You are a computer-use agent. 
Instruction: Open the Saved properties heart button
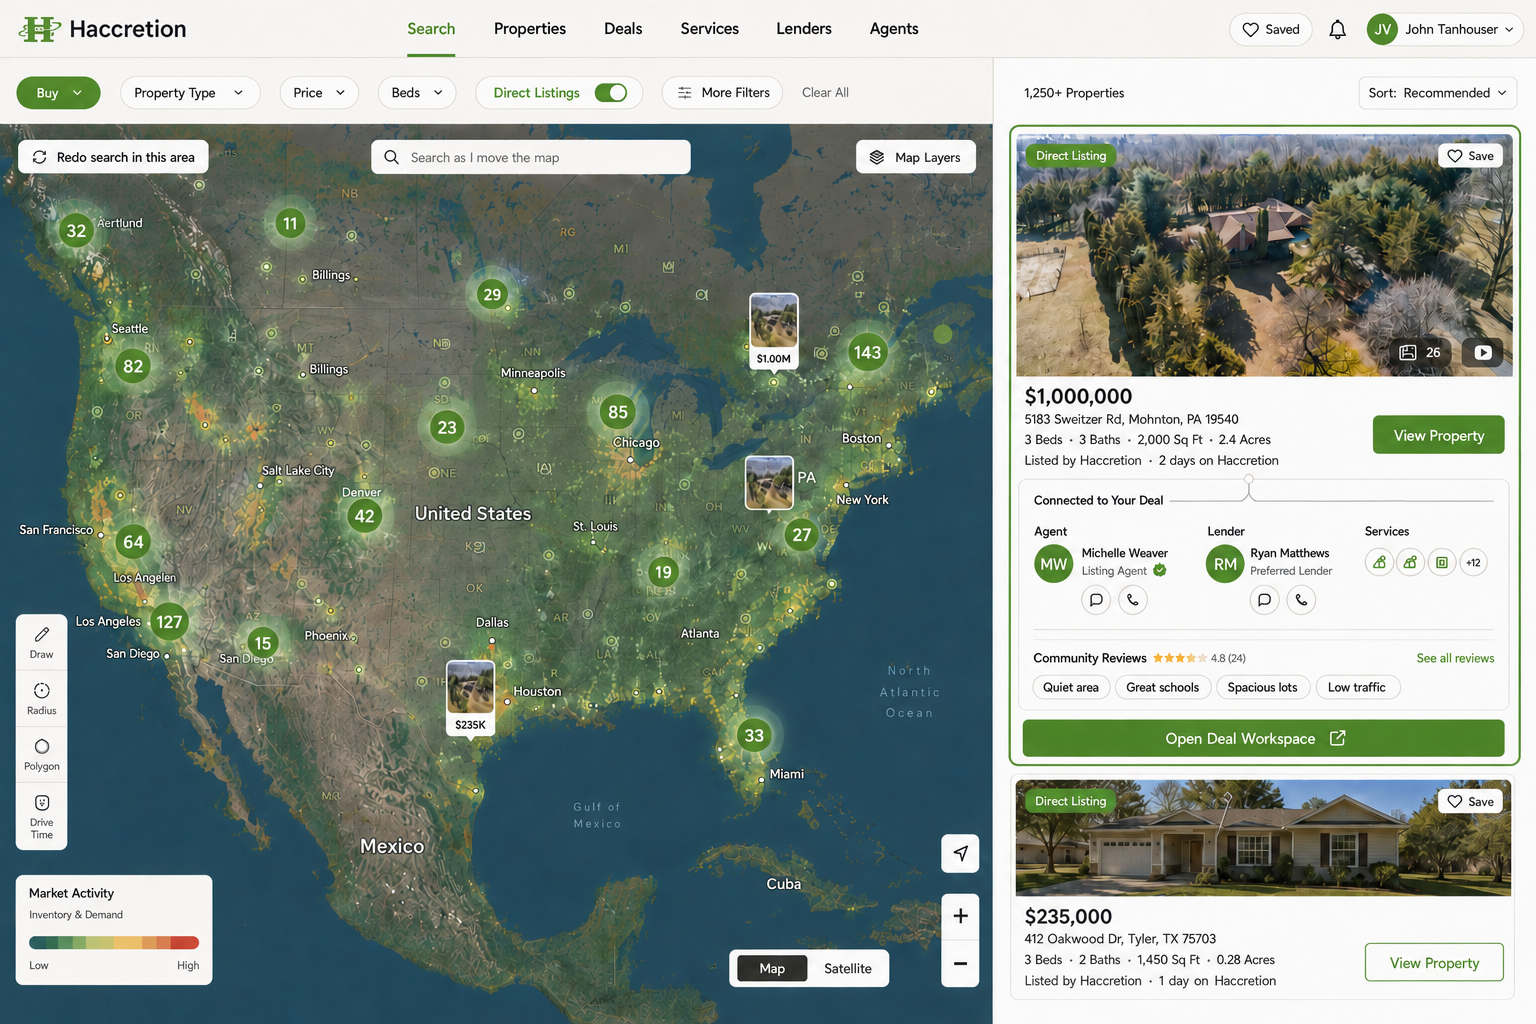pos(1270,29)
